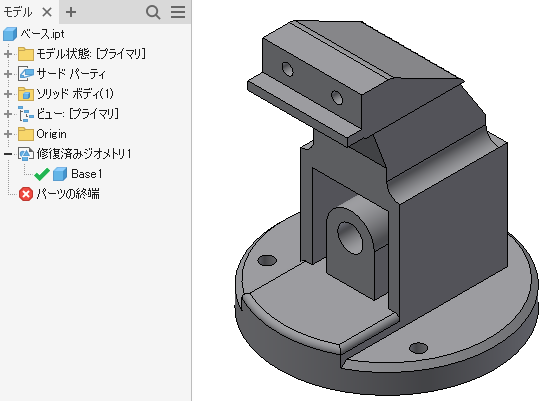
Task: Collapse the 修復済みジオメトリ1 node
Action: click(8, 154)
